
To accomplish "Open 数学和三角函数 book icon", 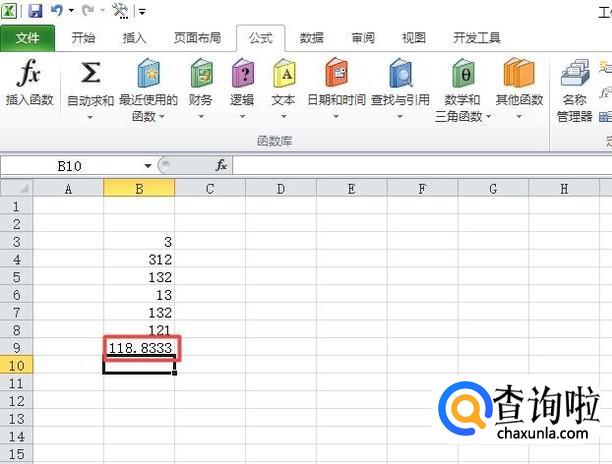I will (463, 73).
